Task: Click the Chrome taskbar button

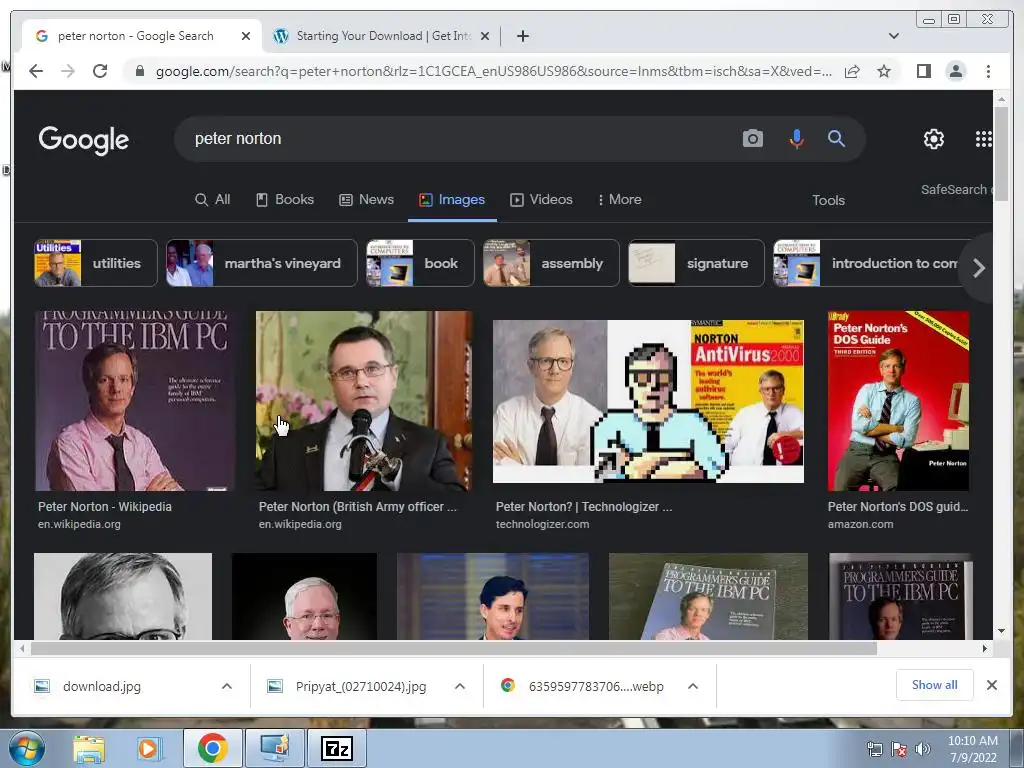Action: [212, 748]
